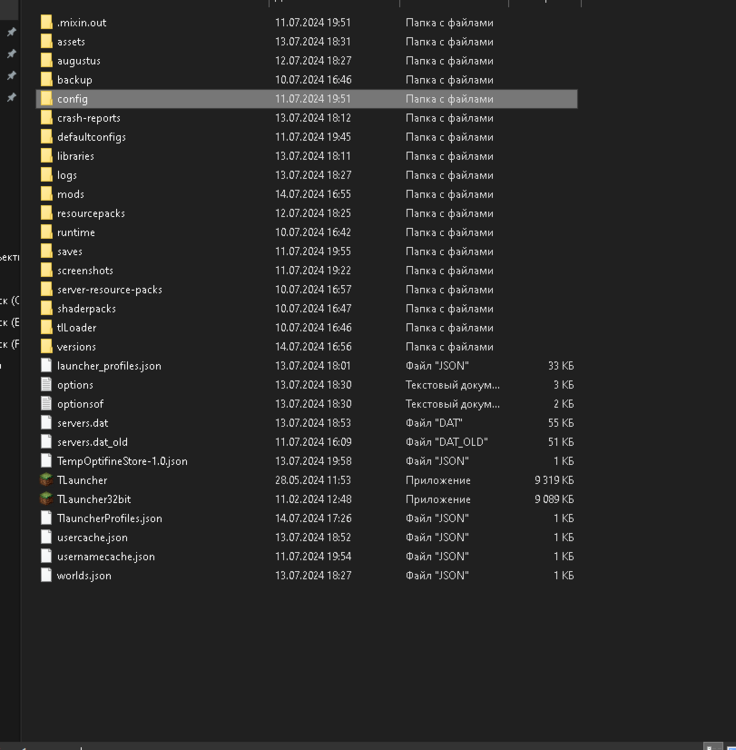Select the servers.dat file icon
736x750 pixels.
tap(46, 423)
